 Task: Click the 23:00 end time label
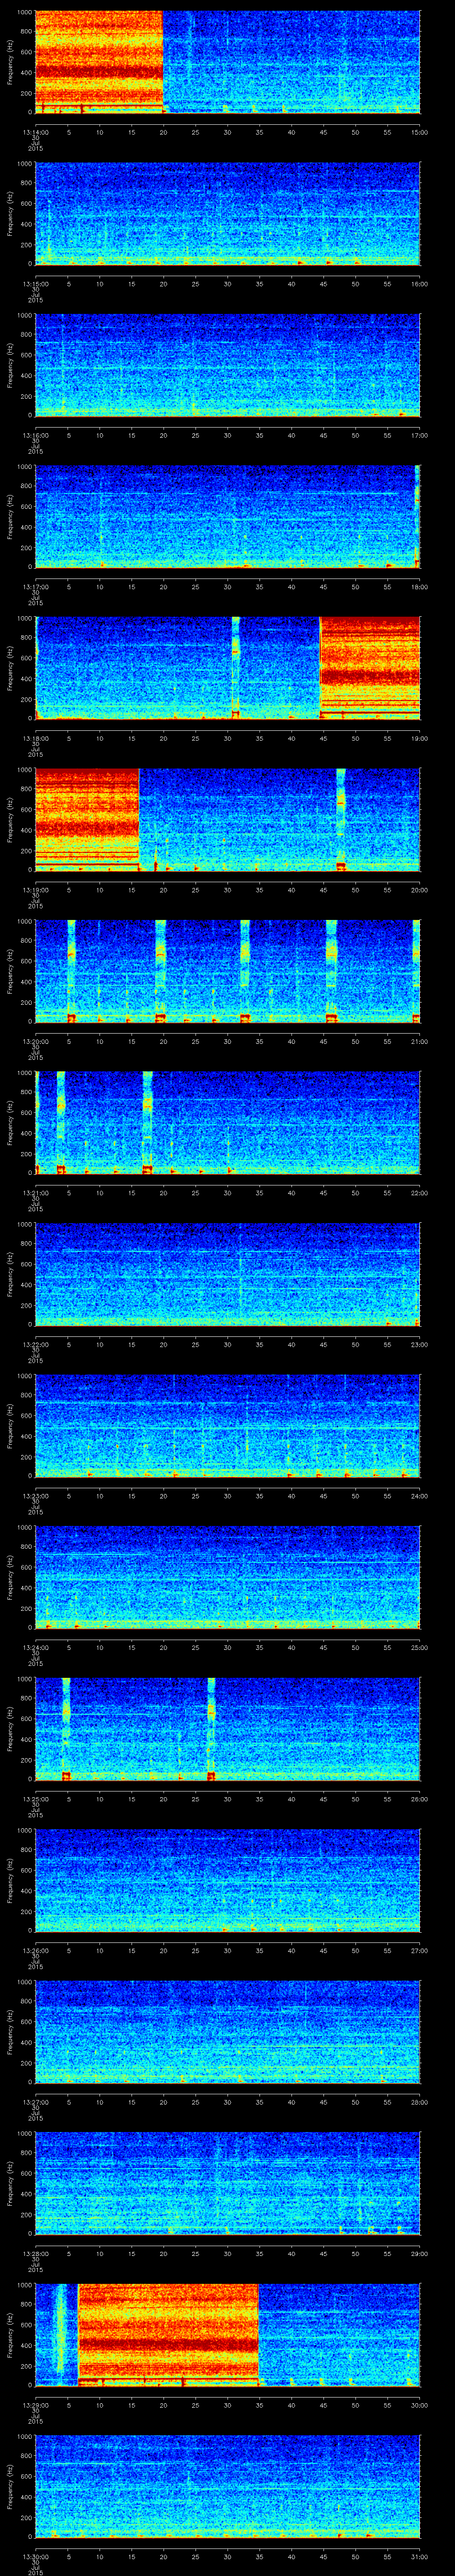419,1344
